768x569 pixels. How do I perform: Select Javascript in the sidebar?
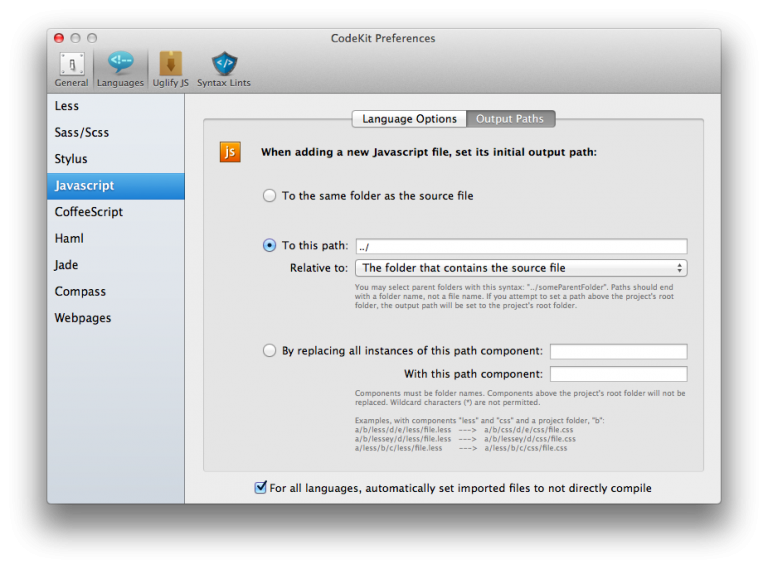[116, 186]
